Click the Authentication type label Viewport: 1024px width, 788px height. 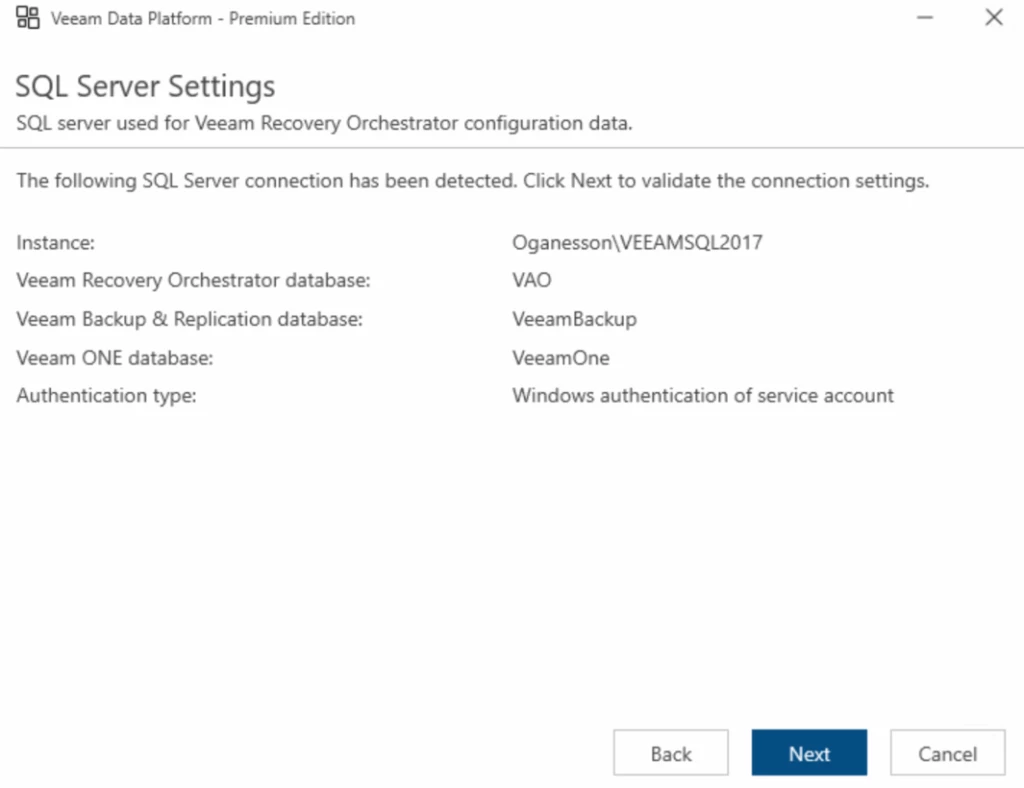106,395
